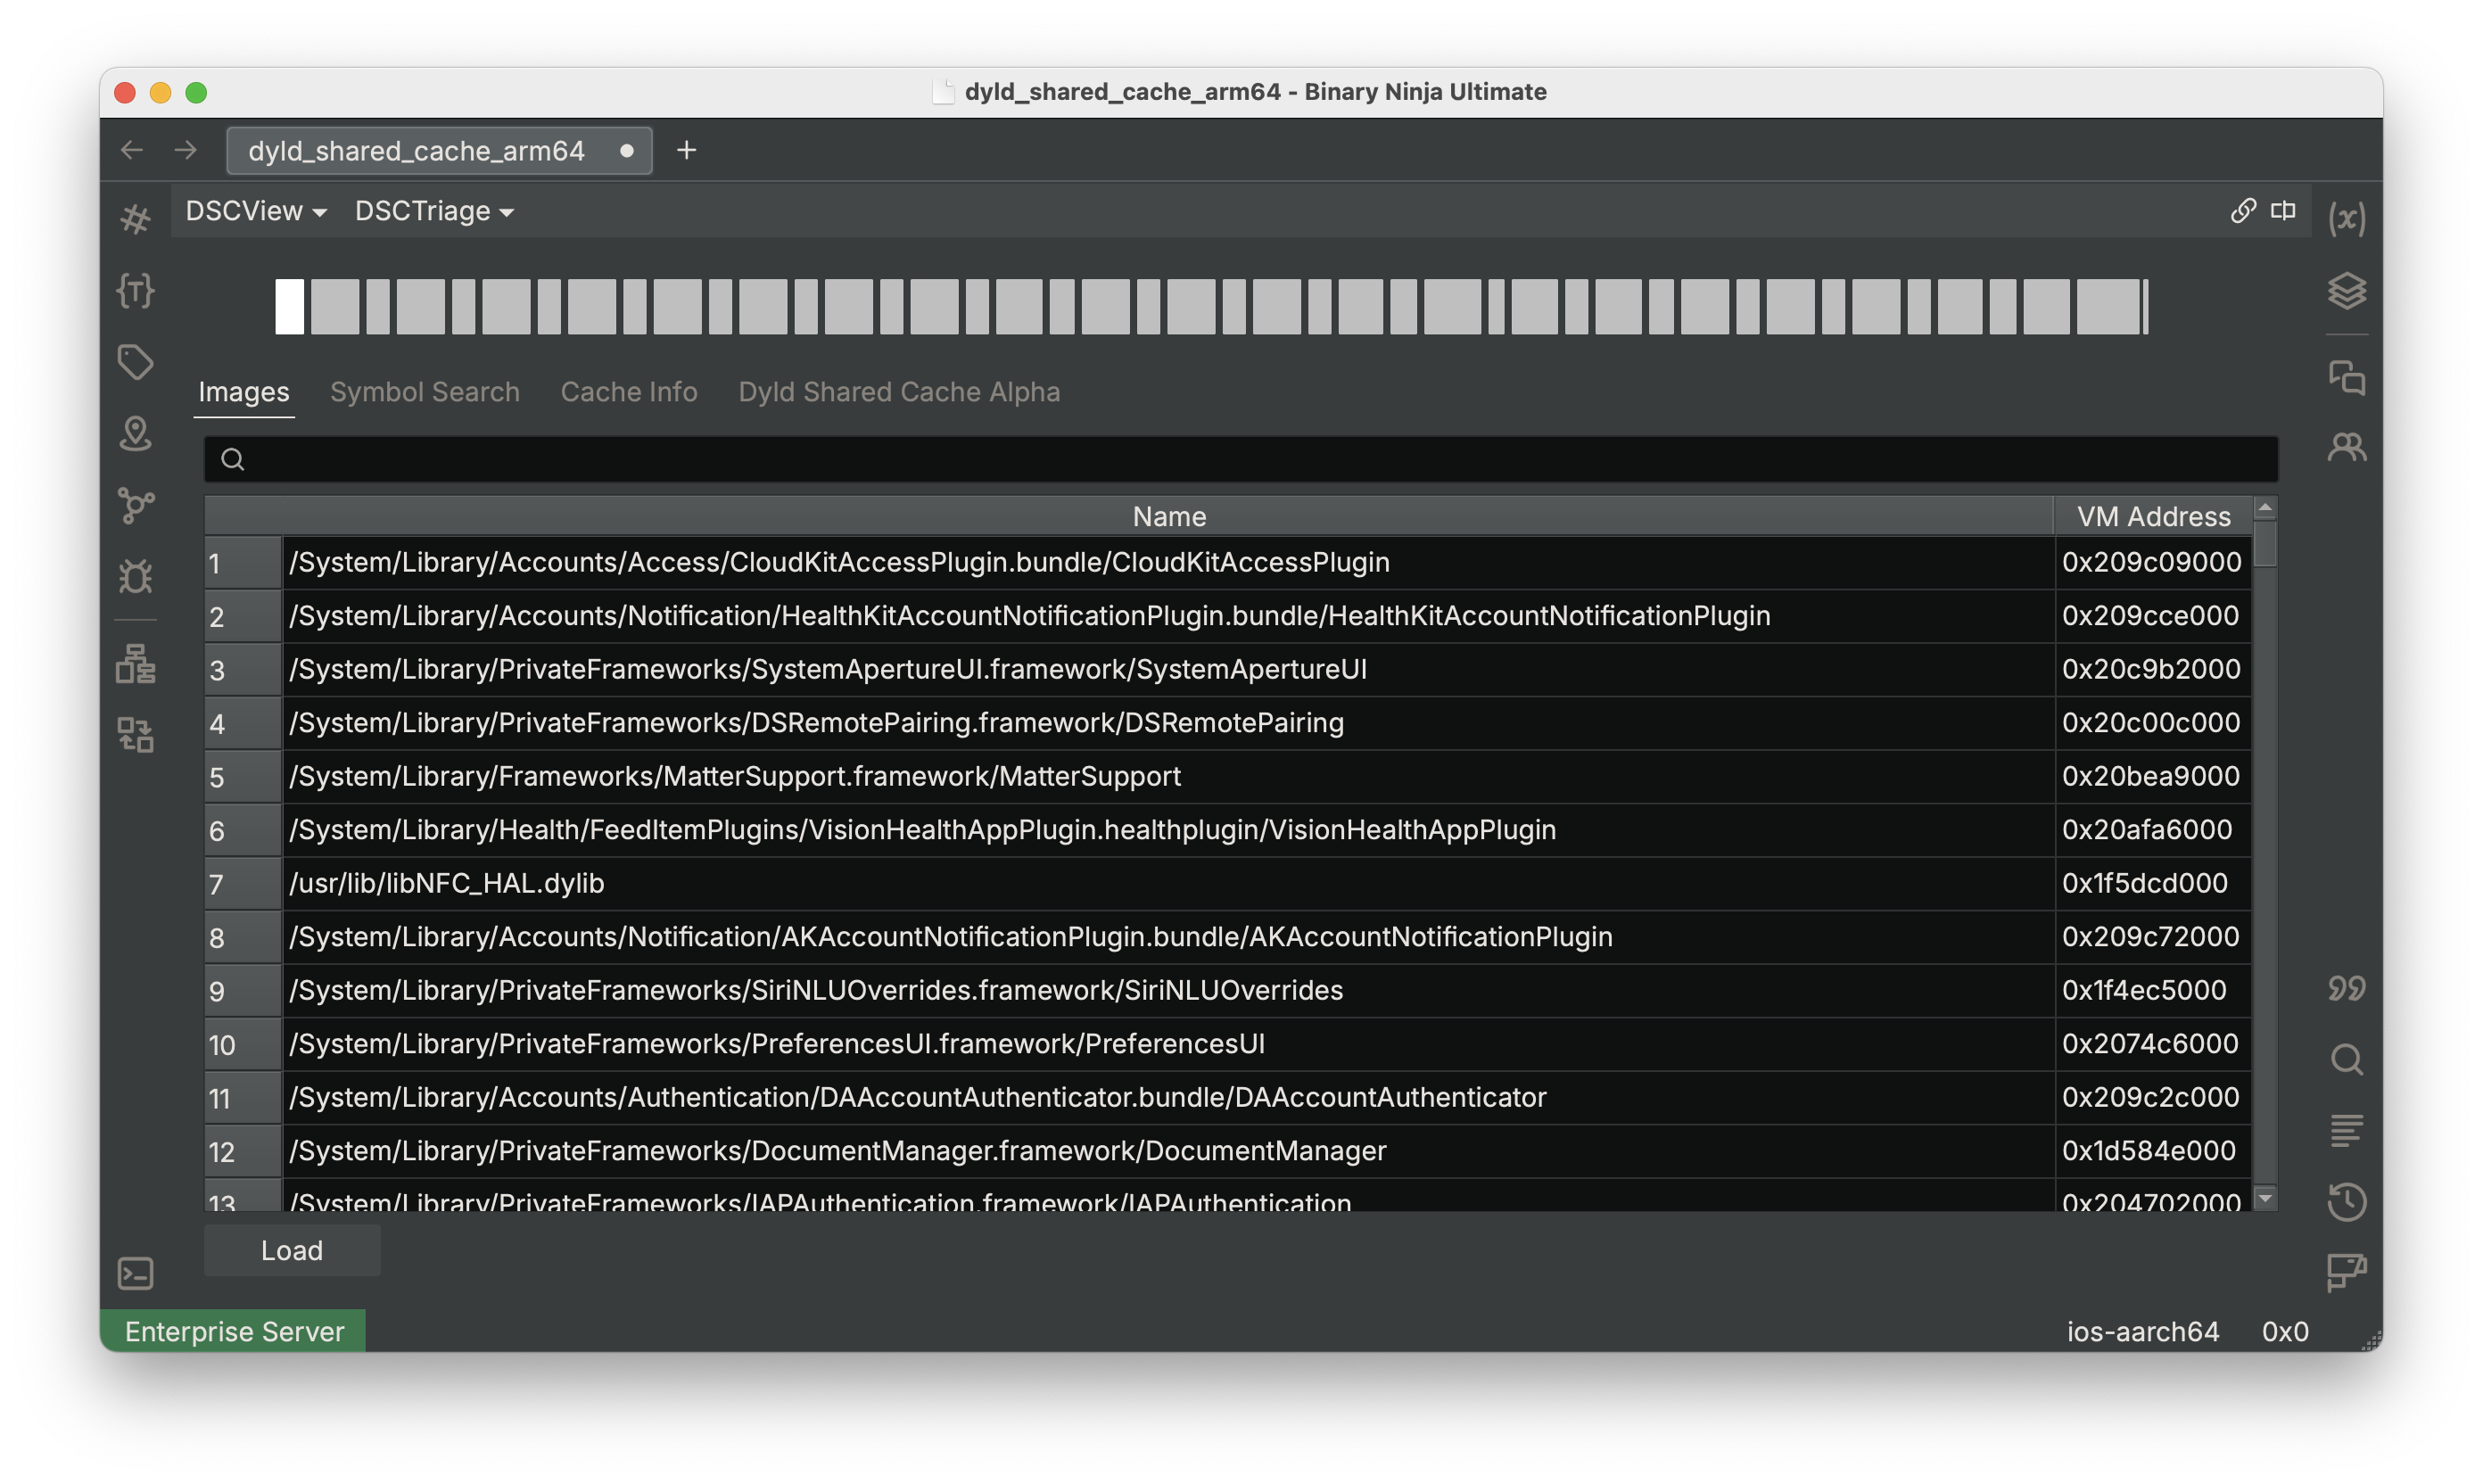2483x1484 pixels.
Task: Open the component tree sidebar icon
Action: pyautogui.click(x=135, y=664)
